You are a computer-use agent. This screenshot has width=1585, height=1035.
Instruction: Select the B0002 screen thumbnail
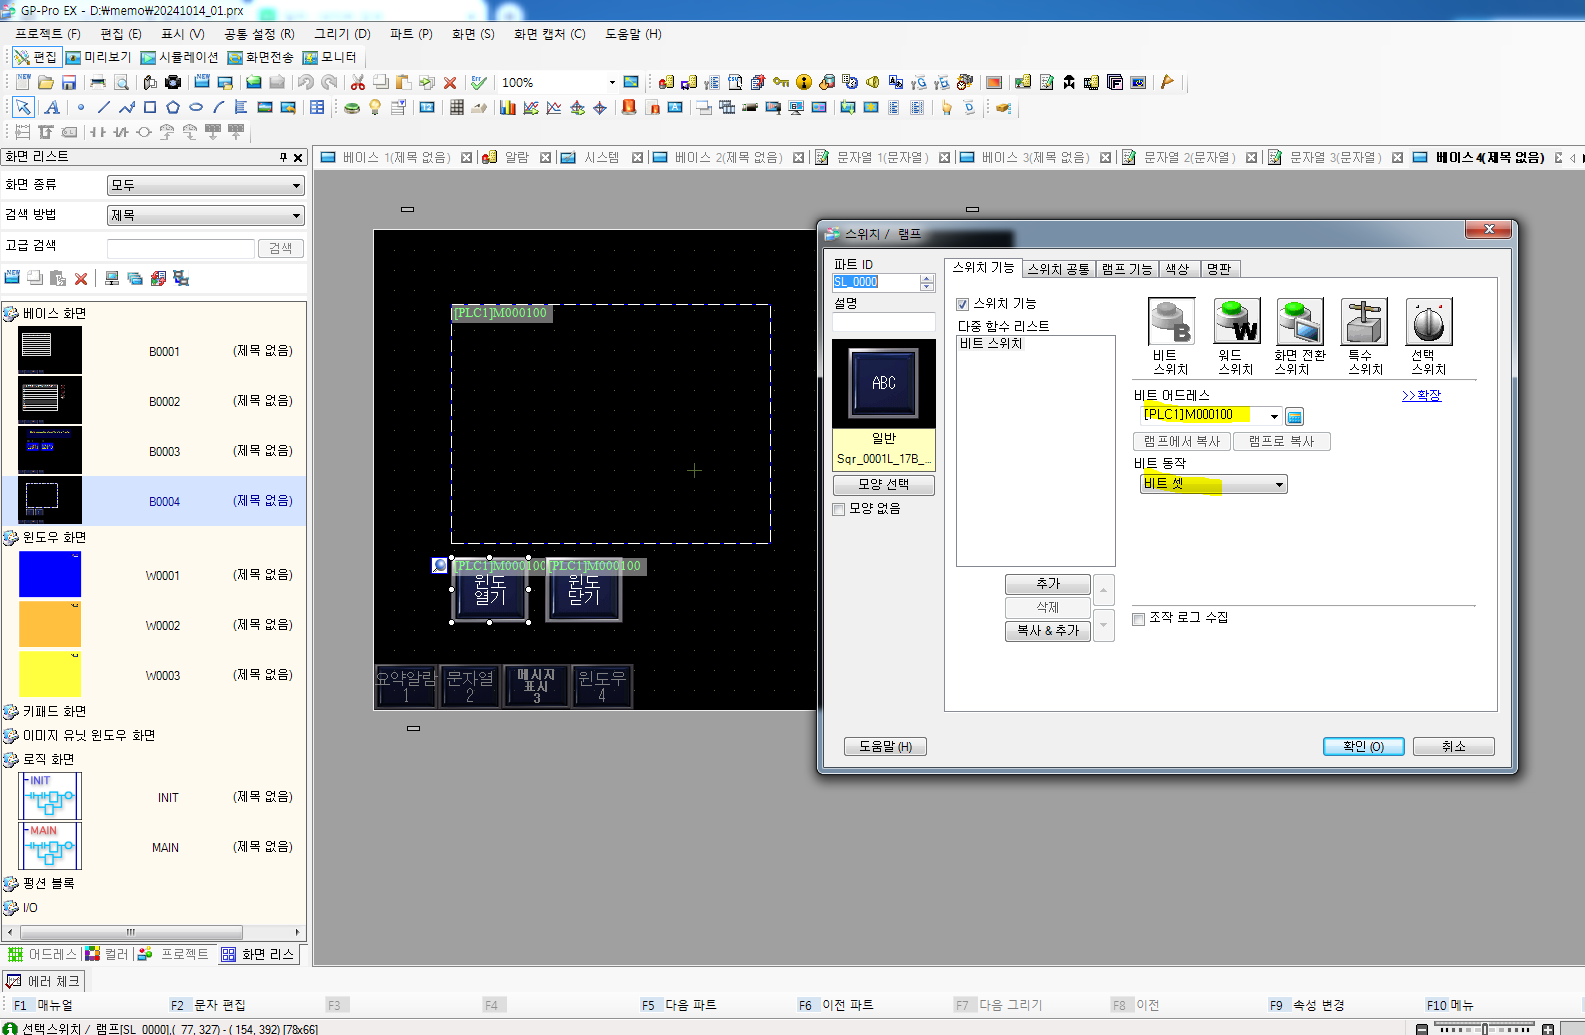pos(50,401)
